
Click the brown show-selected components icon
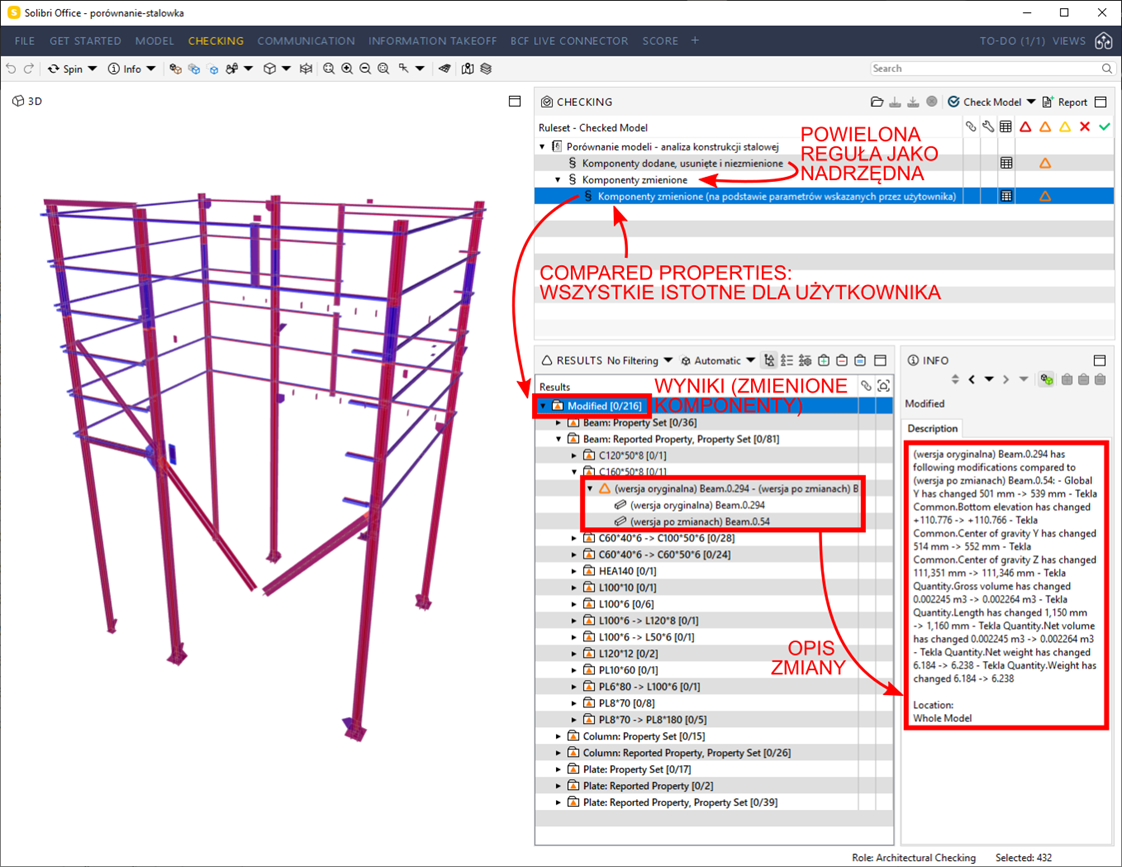[175, 69]
